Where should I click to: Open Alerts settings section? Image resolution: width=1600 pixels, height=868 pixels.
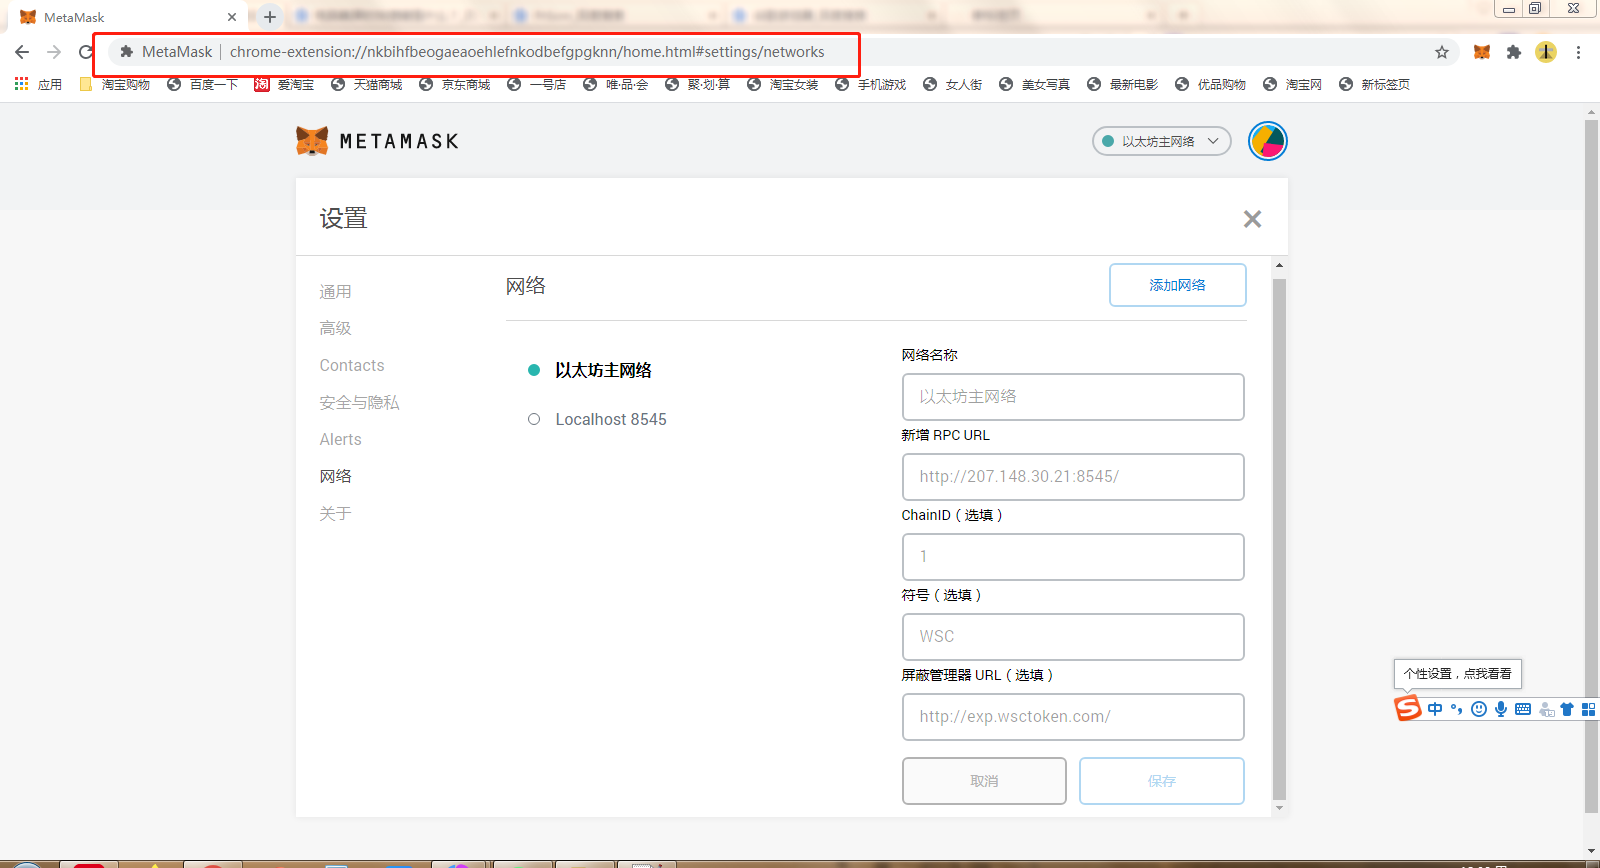tap(340, 439)
